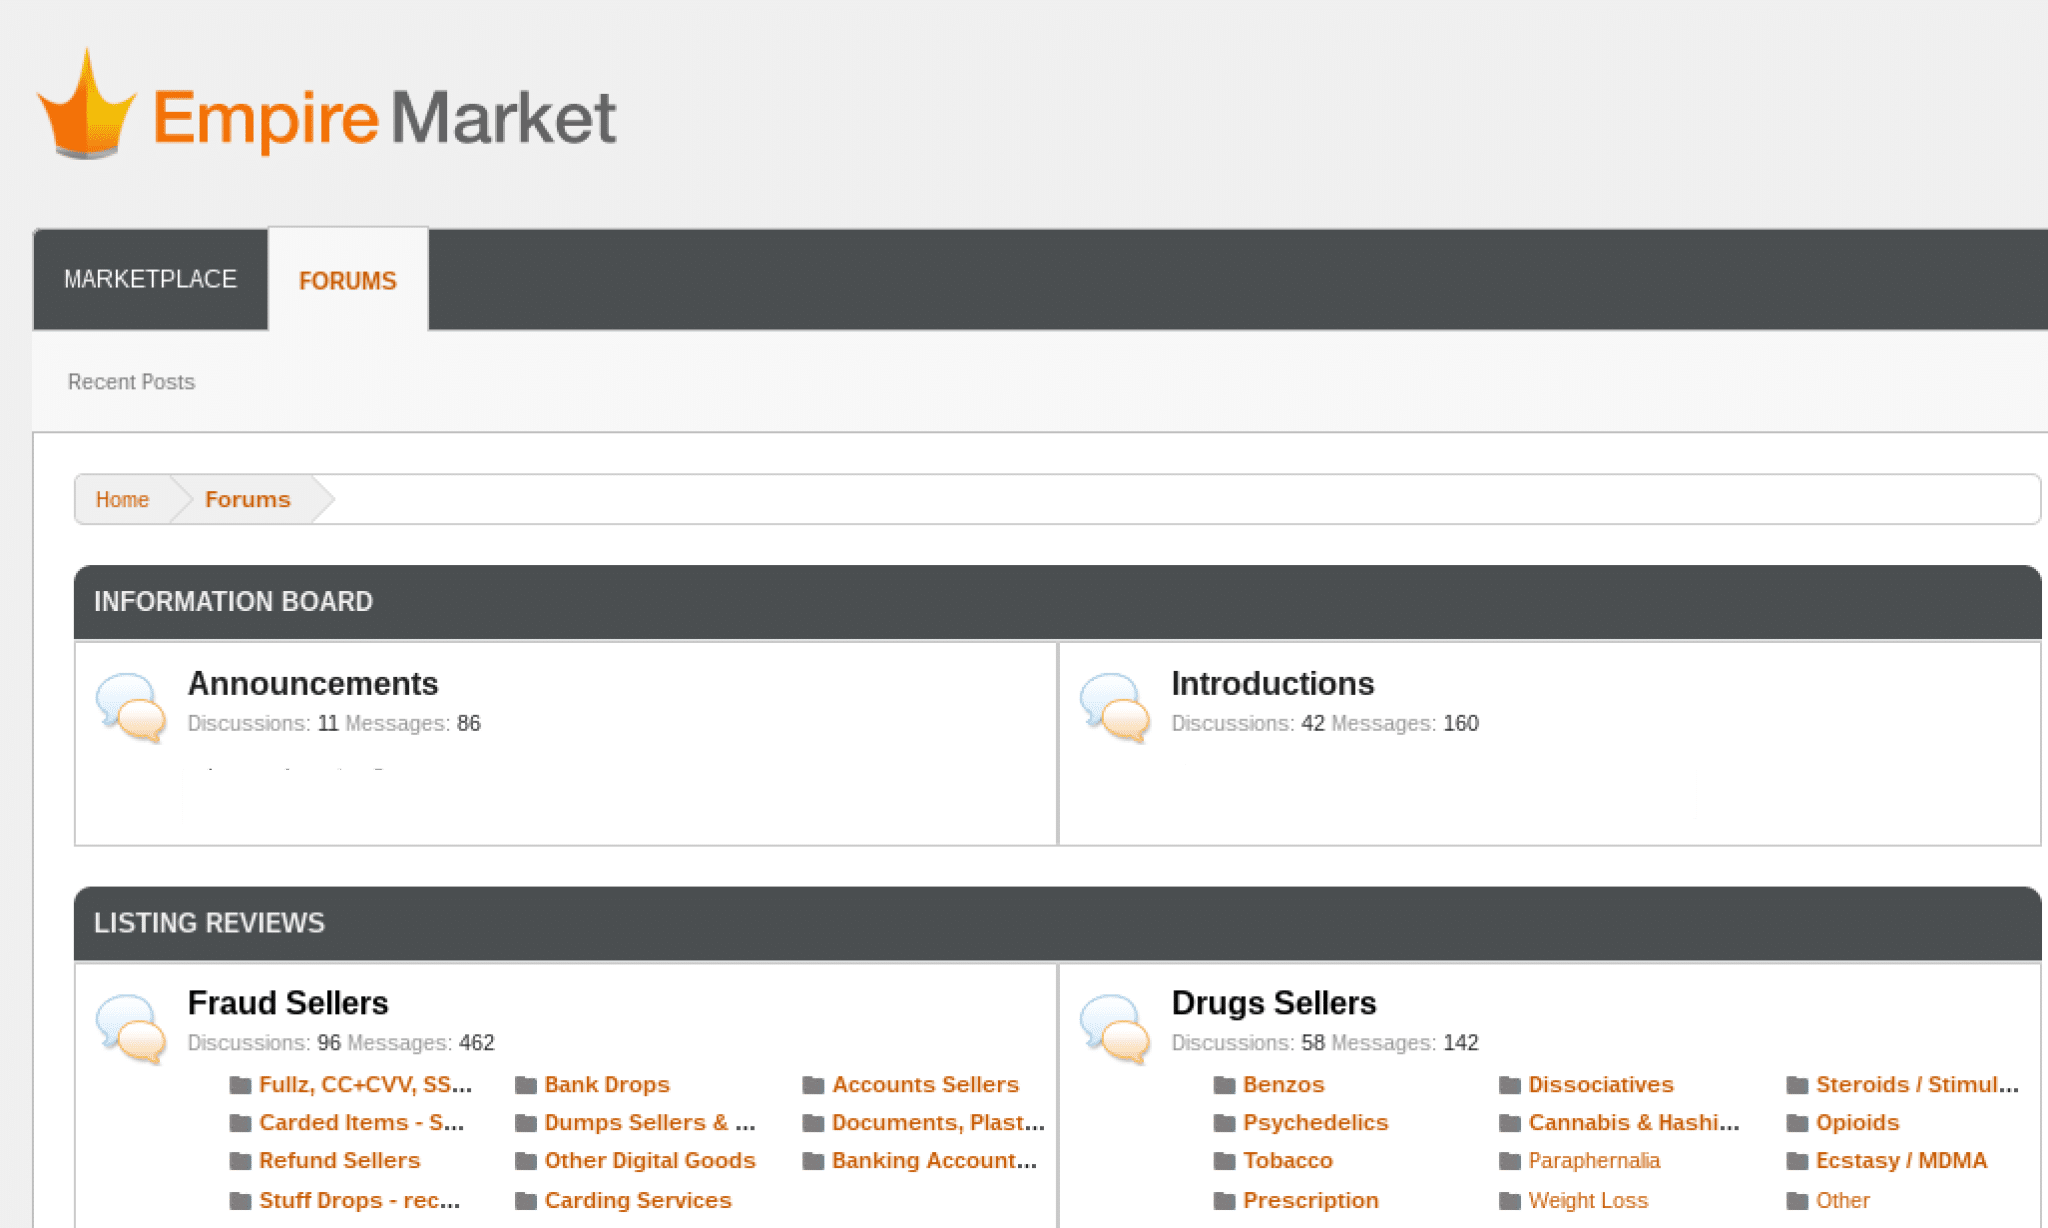The width and height of the screenshot is (2048, 1228).
Task: Open the Refund Sellers subforum
Action: click(339, 1160)
